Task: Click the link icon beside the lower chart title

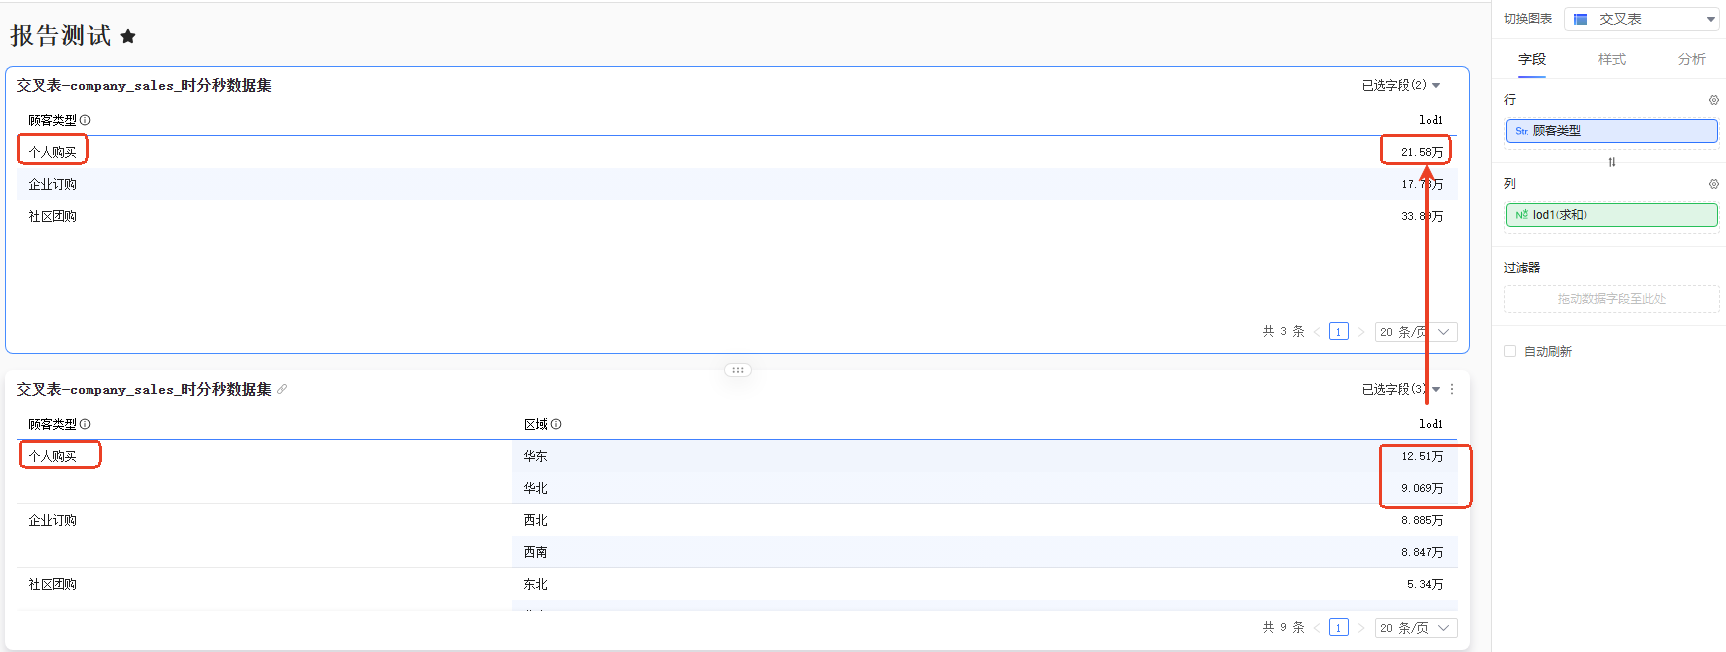Action: [282, 389]
